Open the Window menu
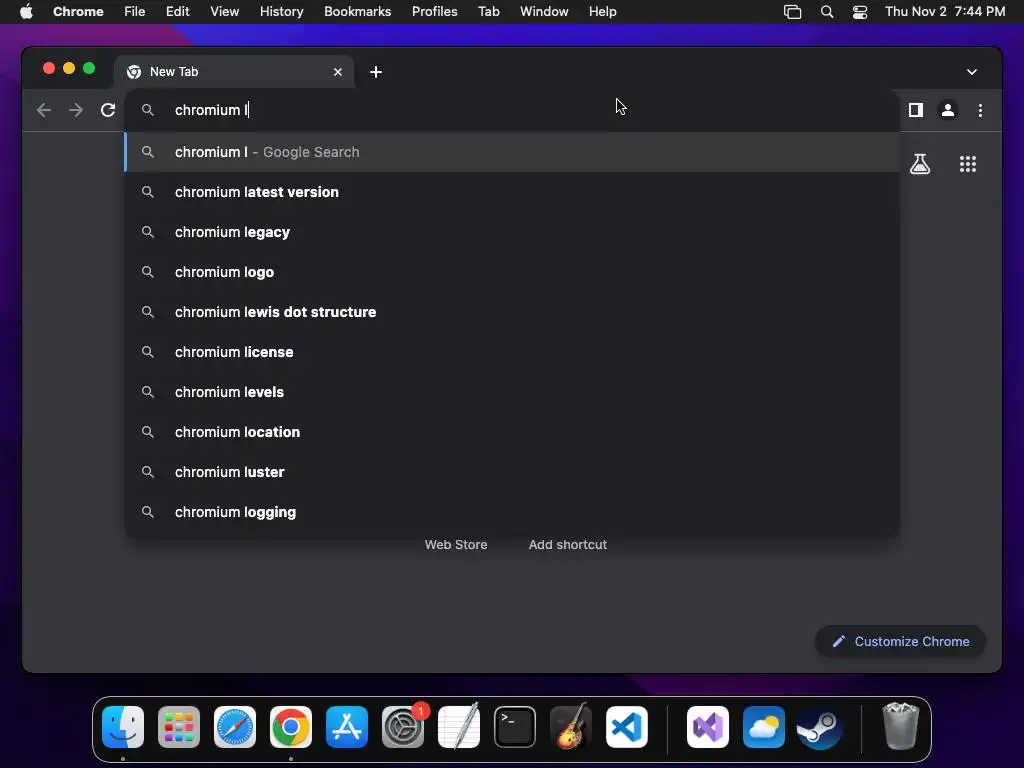Image resolution: width=1024 pixels, height=768 pixels. pyautogui.click(x=544, y=12)
